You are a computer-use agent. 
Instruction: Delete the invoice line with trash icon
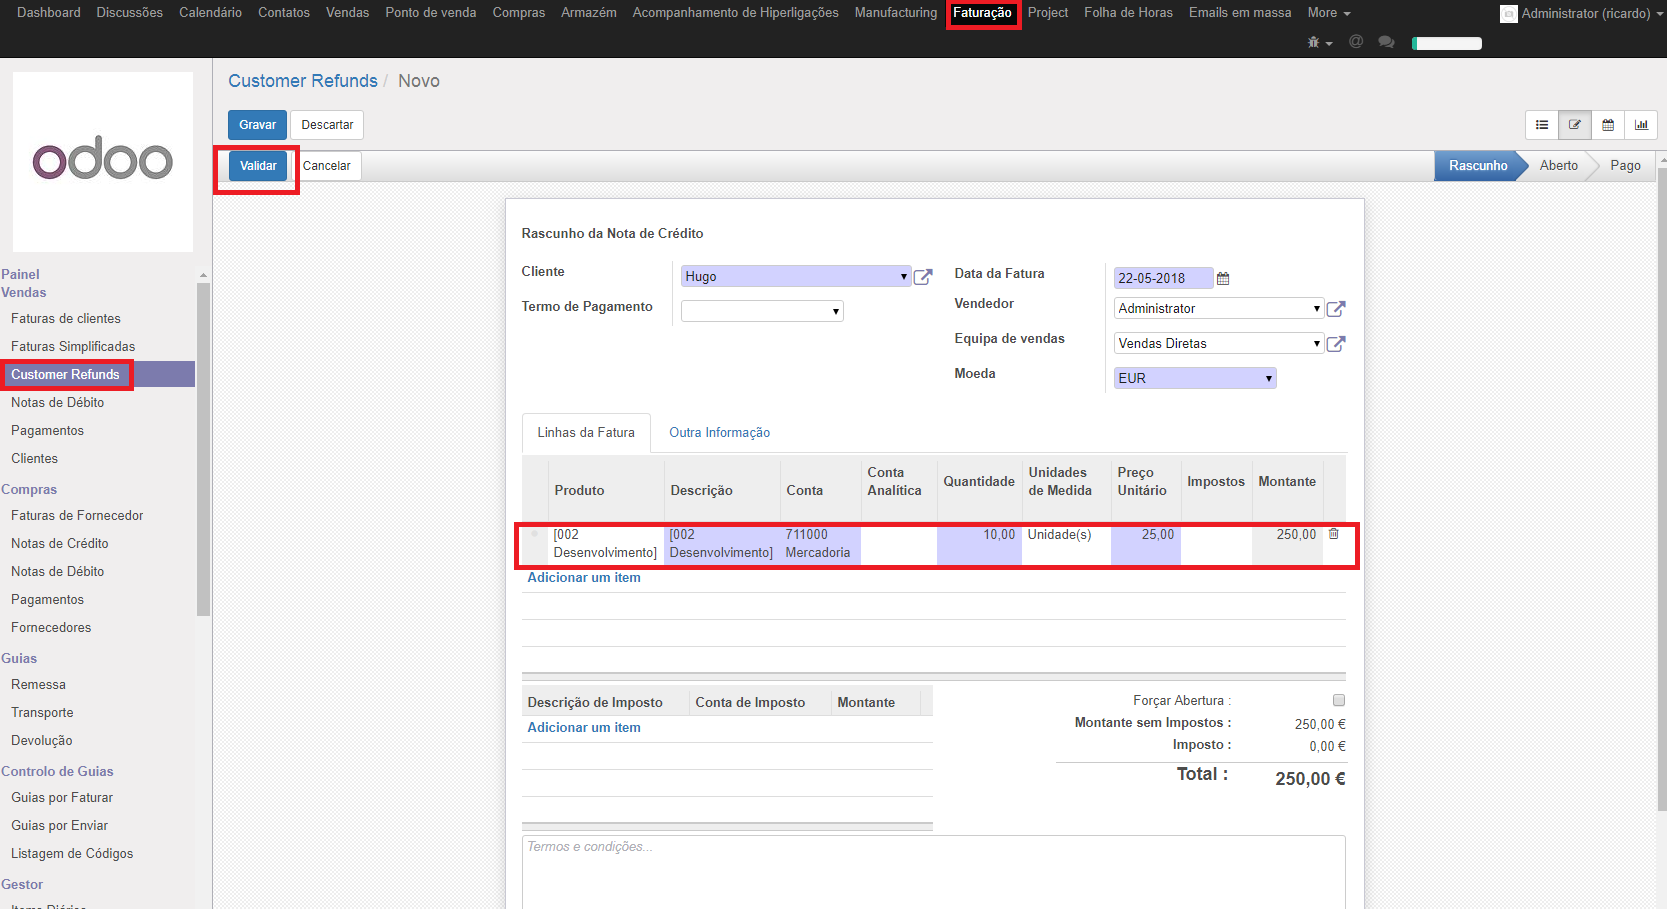1333,534
